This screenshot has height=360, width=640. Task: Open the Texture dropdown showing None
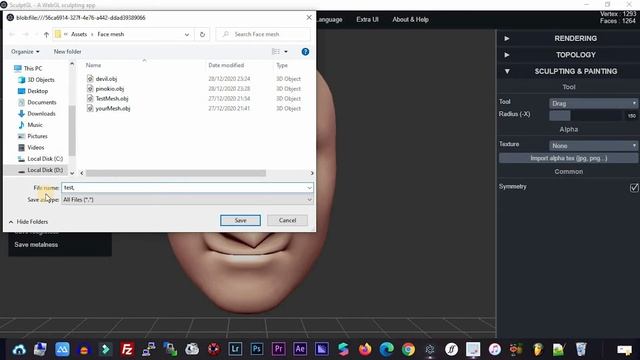(593, 146)
